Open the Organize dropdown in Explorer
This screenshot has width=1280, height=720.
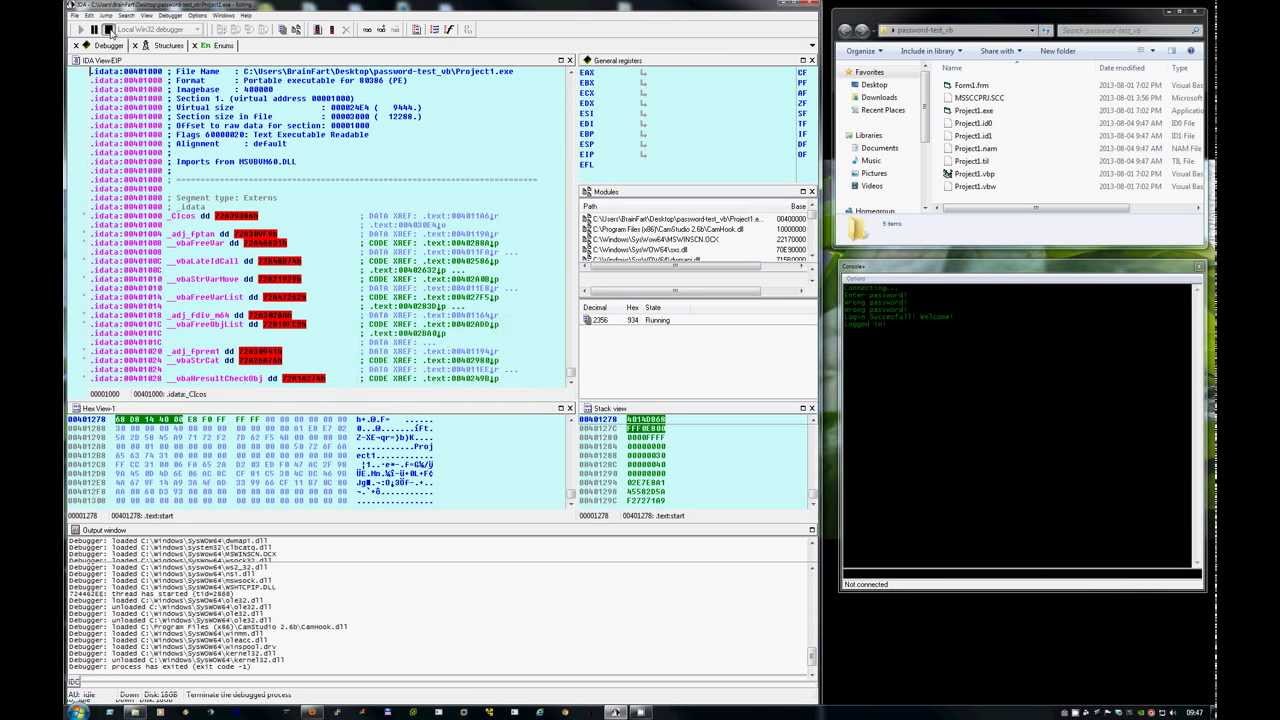[x=864, y=51]
